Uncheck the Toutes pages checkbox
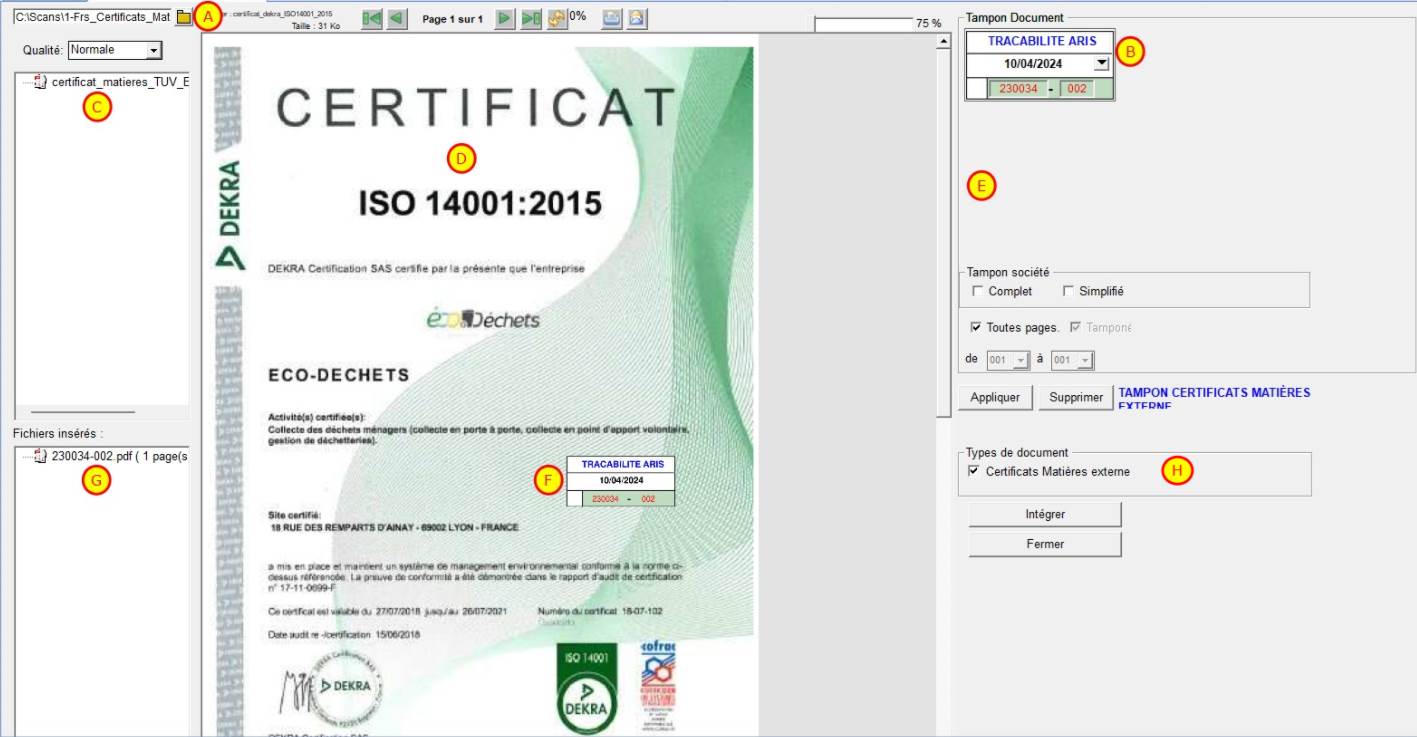This screenshot has height=737, width=1417. click(x=976, y=327)
